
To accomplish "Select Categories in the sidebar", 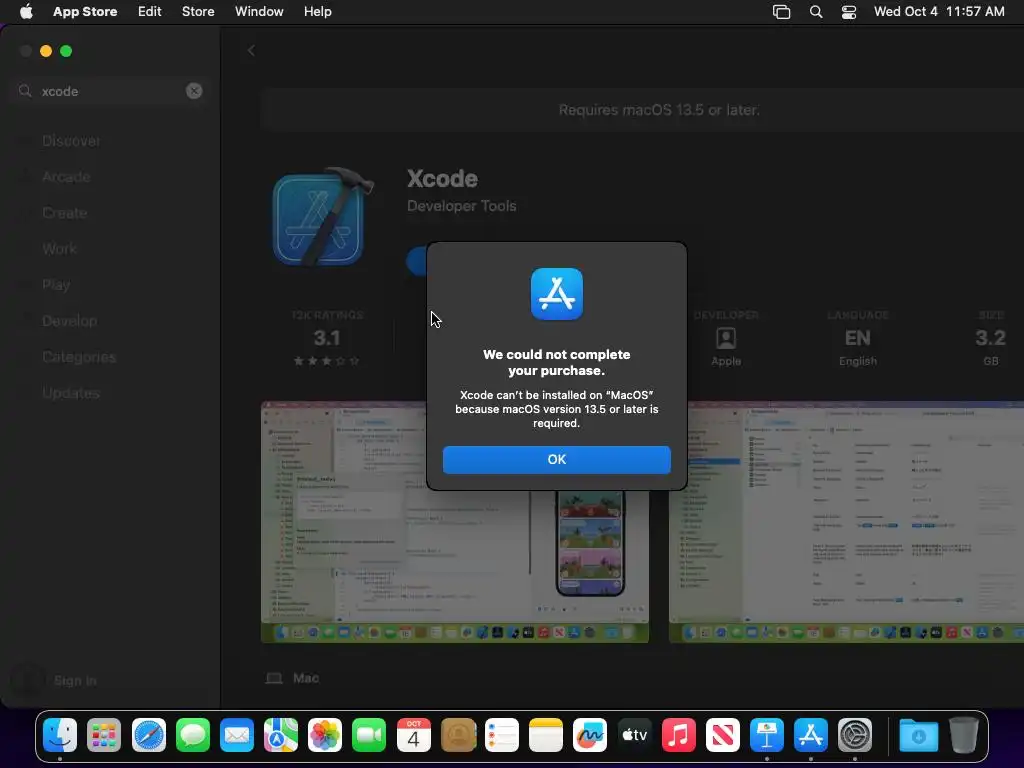I will tap(79, 357).
